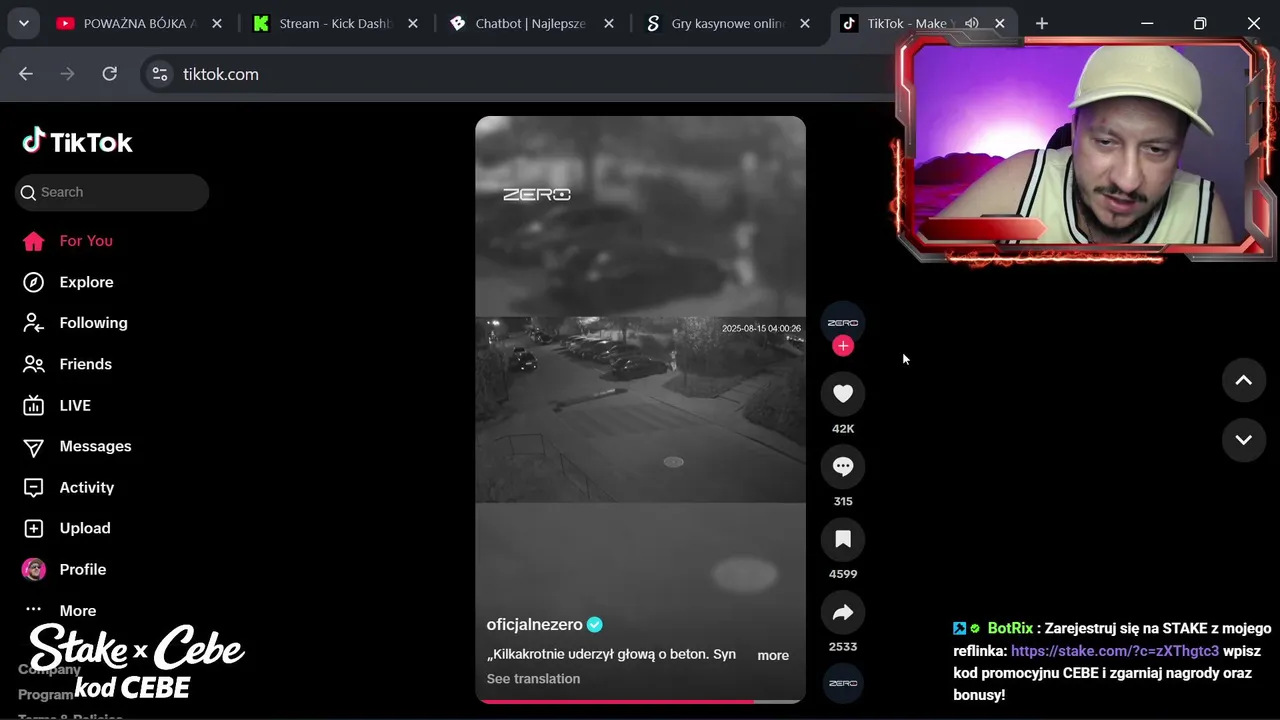Viewport: 1280px width, 720px height.
Task: Open the LIVE section
Action: coord(57,405)
